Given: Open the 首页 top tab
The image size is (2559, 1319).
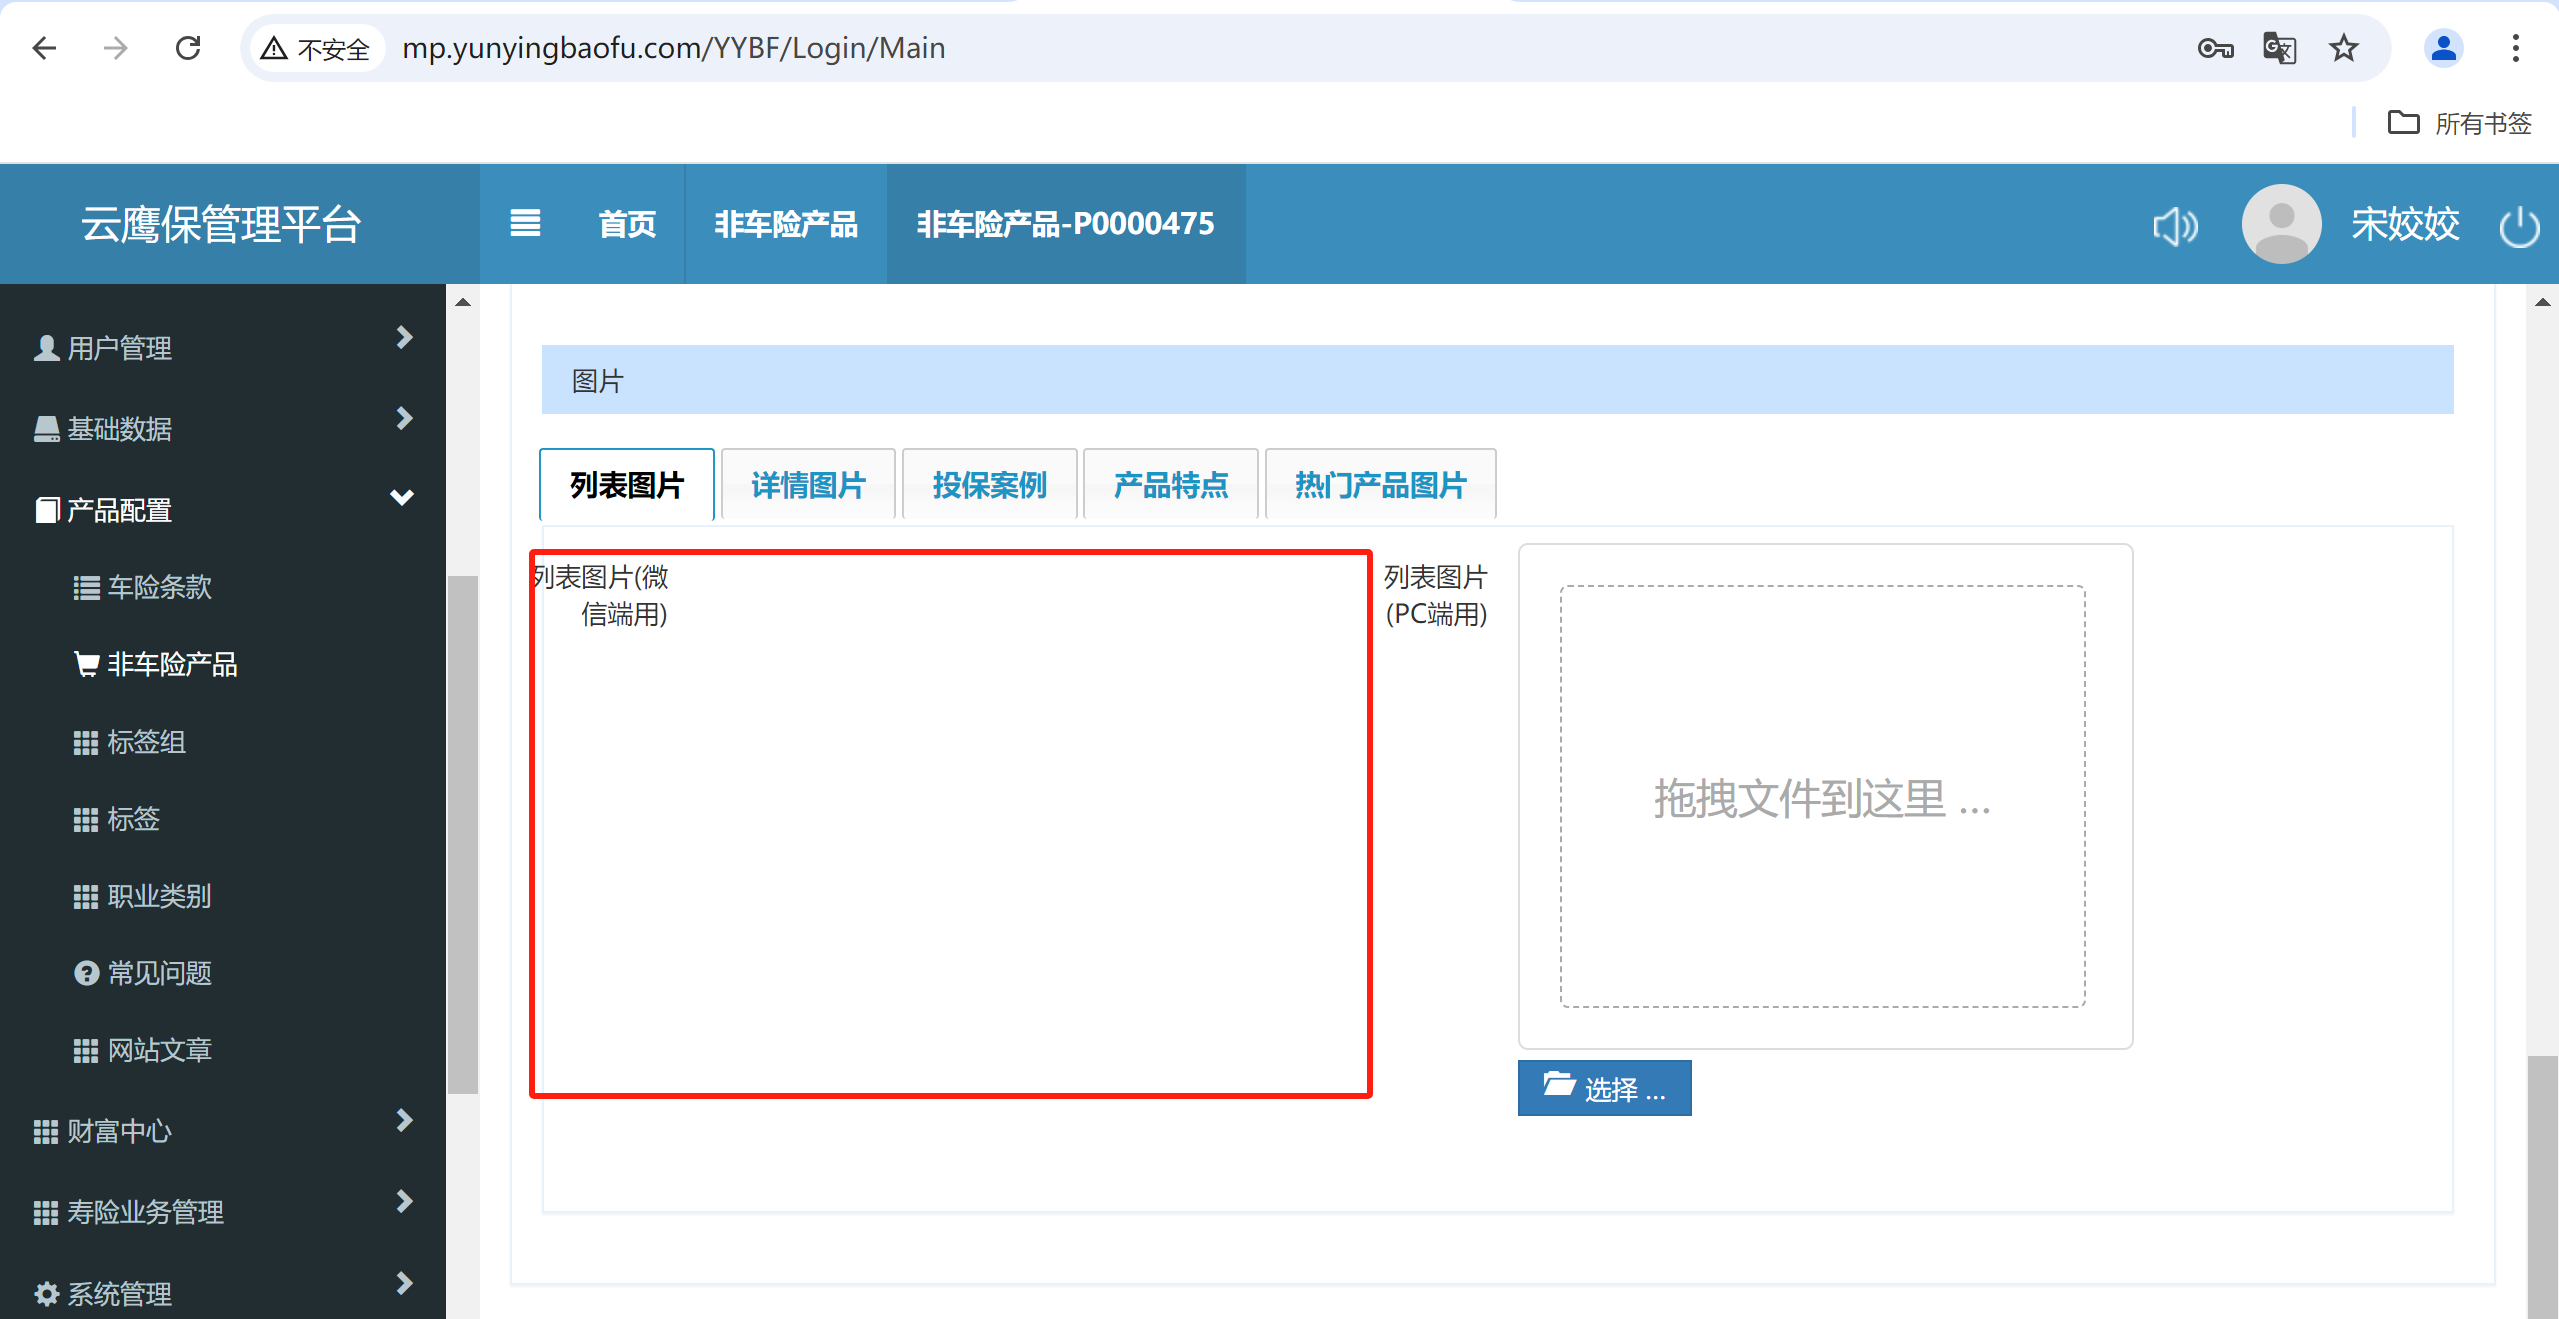Looking at the screenshot, I should click(627, 223).
